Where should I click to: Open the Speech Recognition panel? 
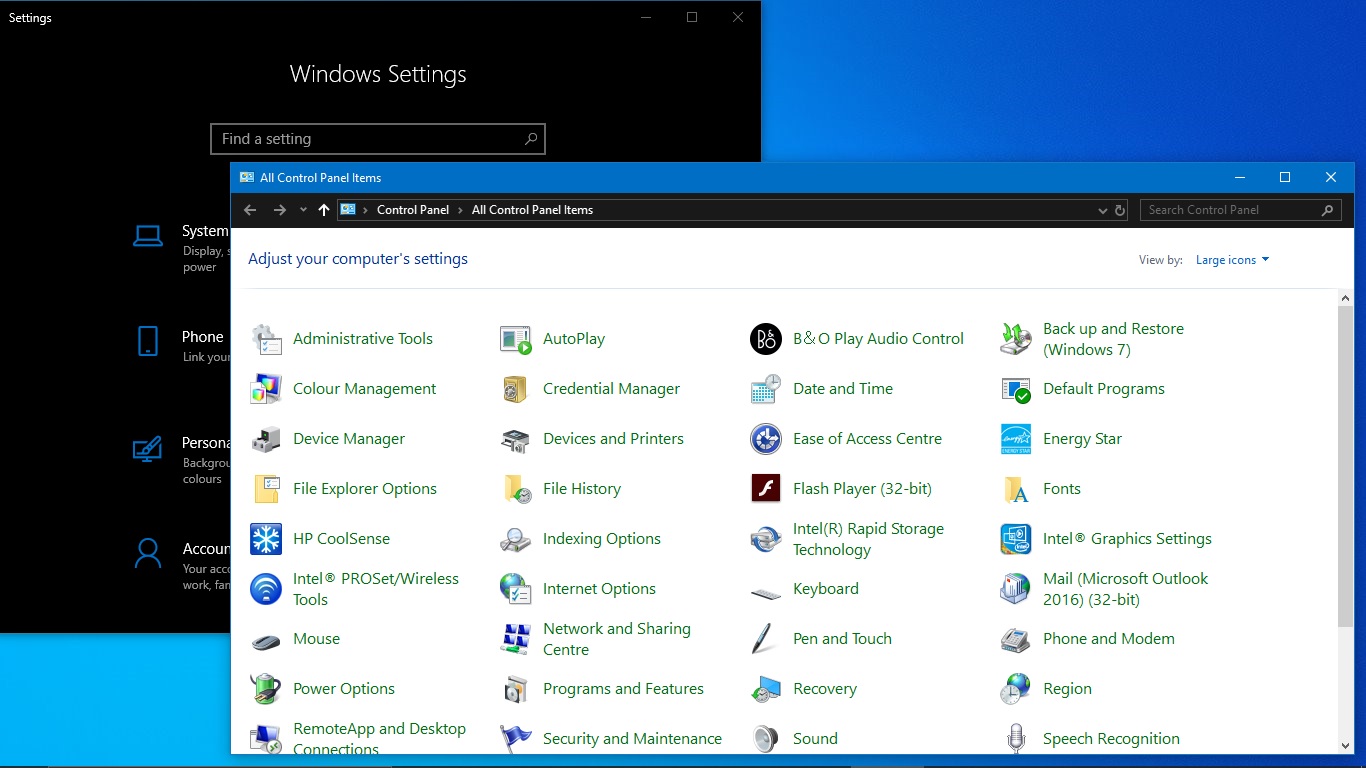point(1111,738)
